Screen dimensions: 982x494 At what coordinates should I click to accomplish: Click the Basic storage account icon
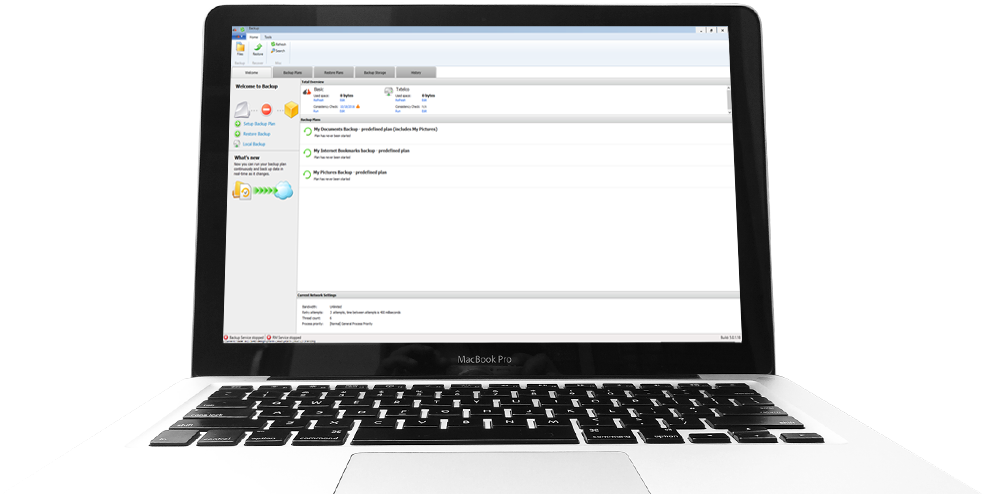[307, 91]
